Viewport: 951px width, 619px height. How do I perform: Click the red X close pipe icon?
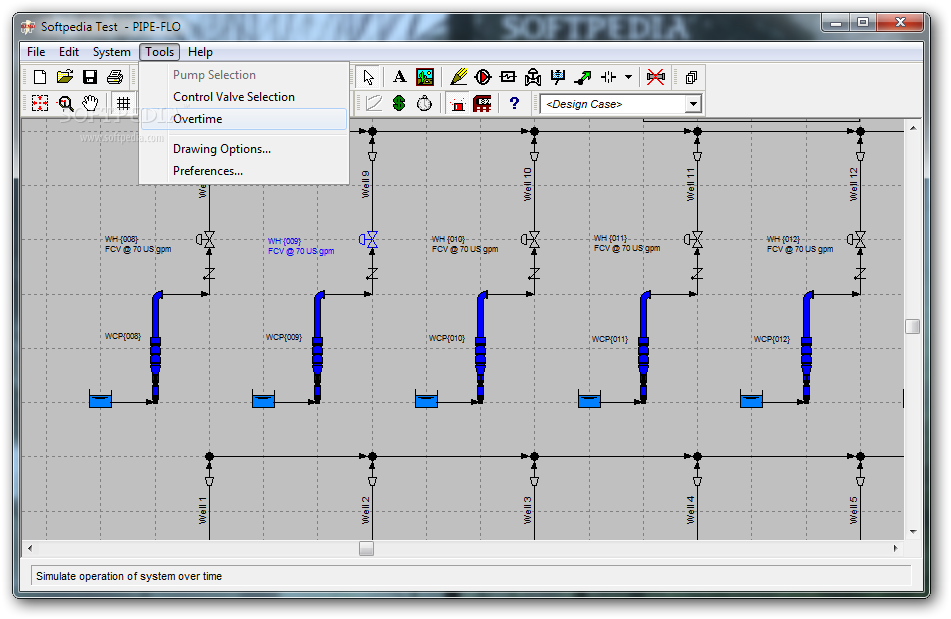click(656, 77)
